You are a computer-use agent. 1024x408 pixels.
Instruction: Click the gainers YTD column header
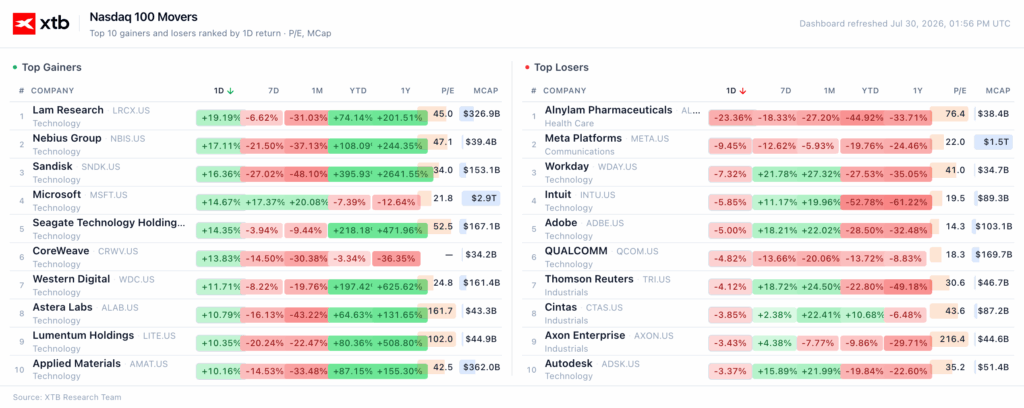pos(358,91)
